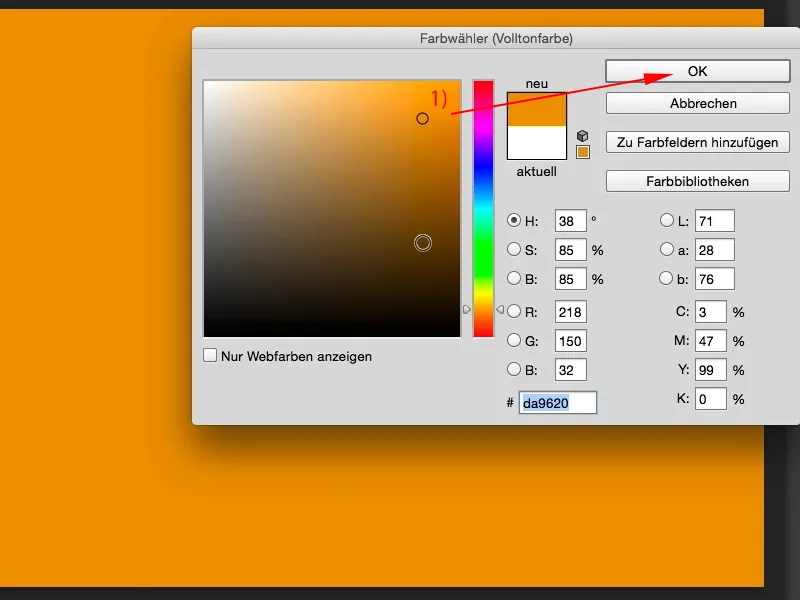800x600 pixels.
Task: Click the brightness B field 85
Action: 570,279
